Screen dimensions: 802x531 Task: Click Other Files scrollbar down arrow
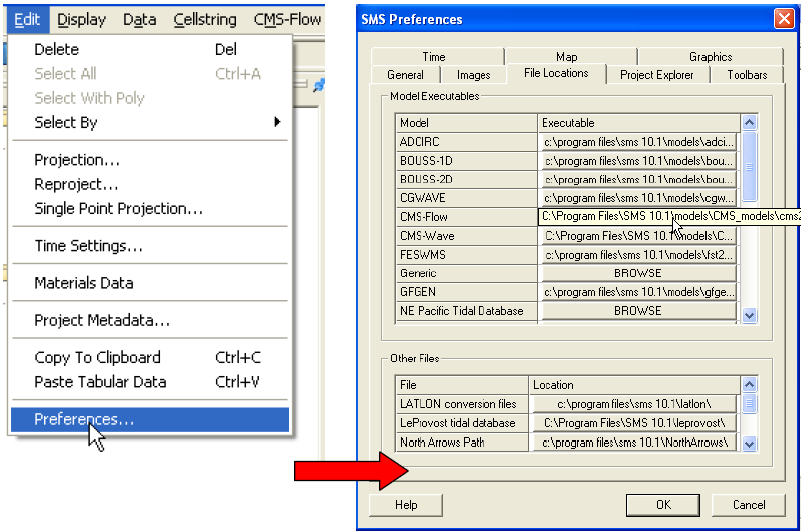(749, 444)
